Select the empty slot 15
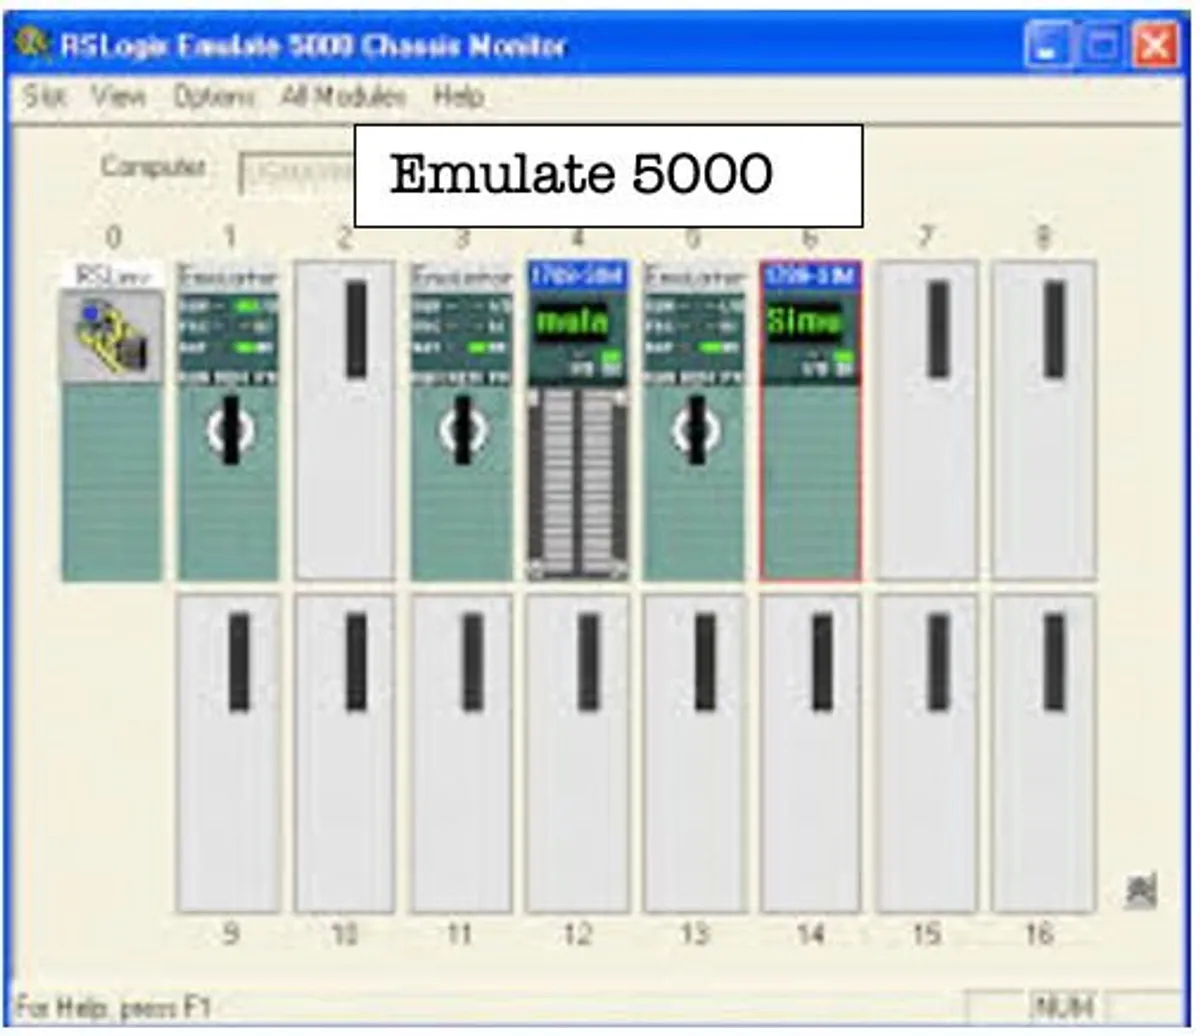The width and height of the screenshot is (1200, 1036). (x=926, y=753)
